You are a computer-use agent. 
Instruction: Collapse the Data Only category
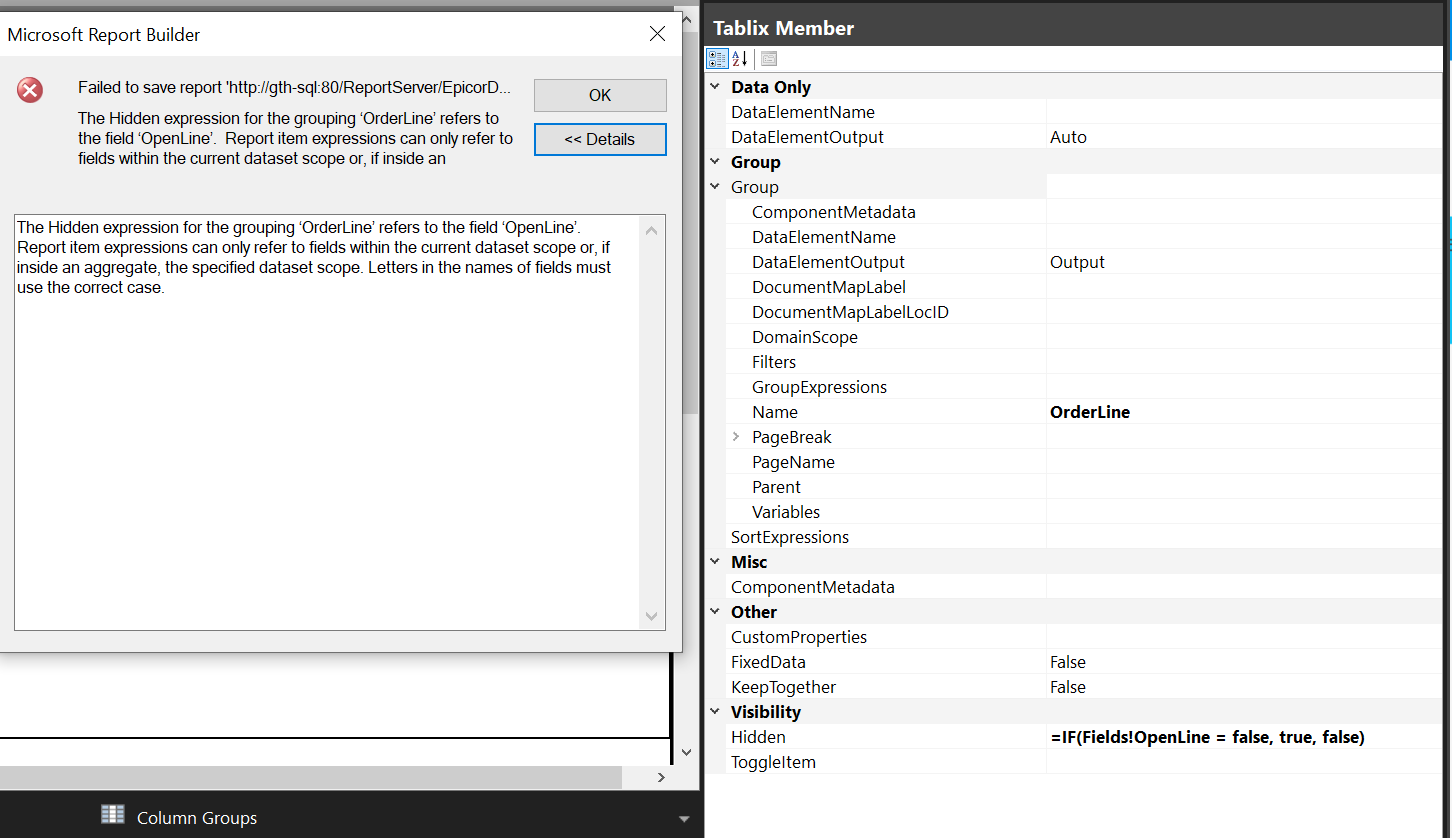tap(715, 87)
